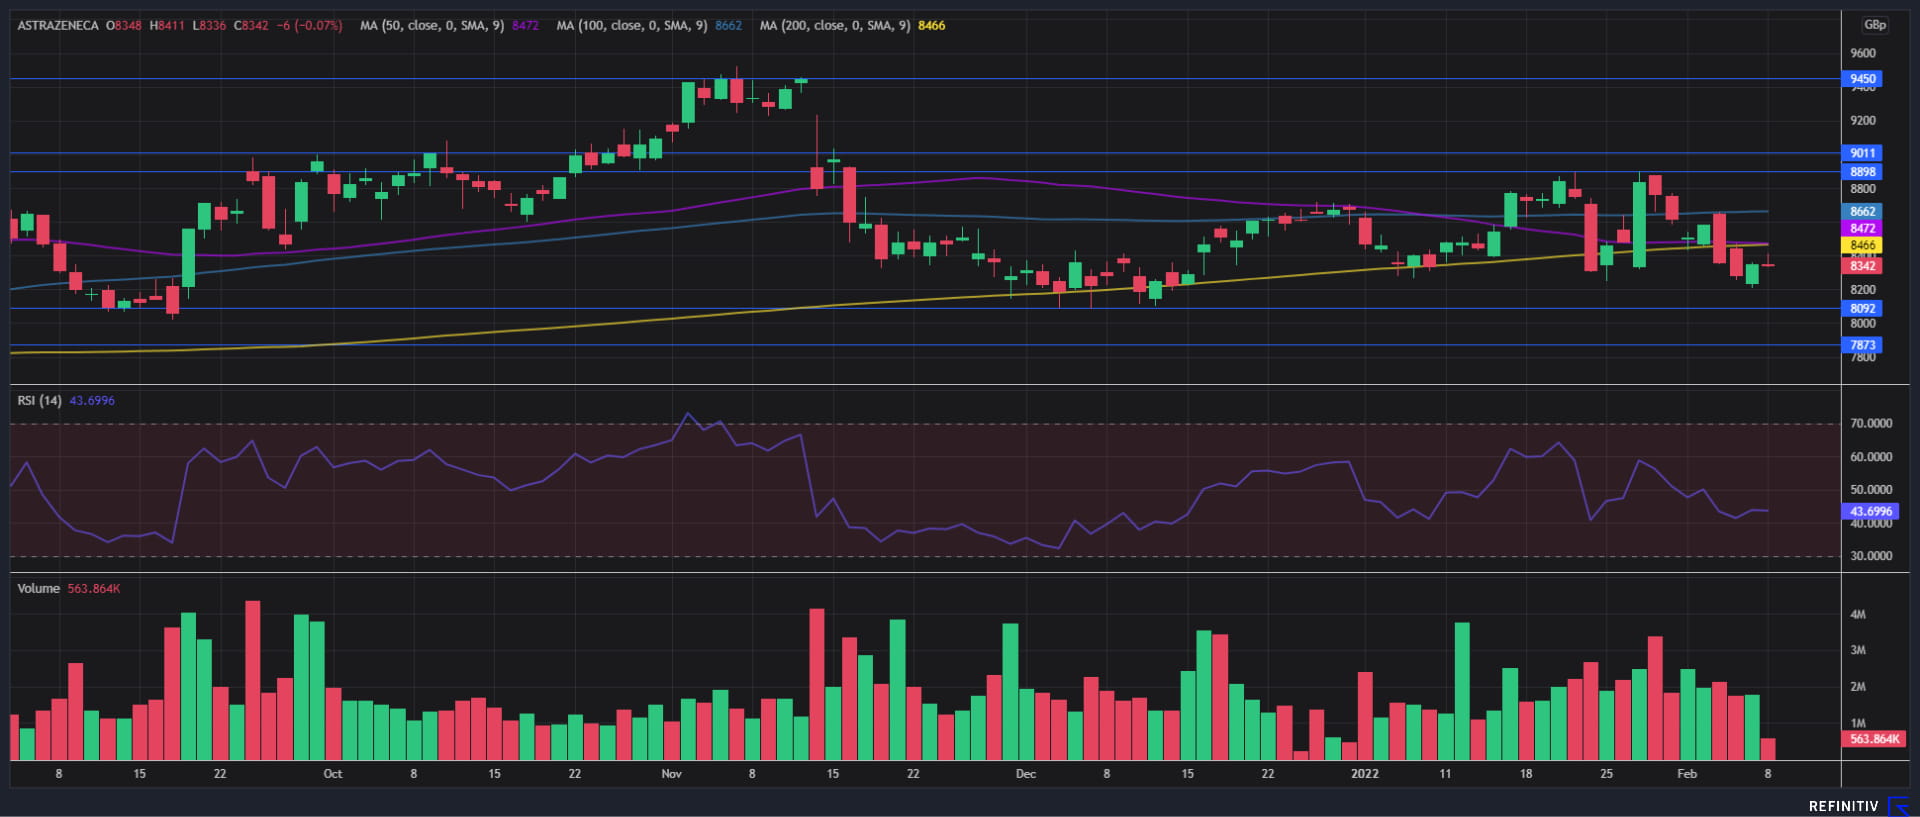Select the 8898 level label on price axis
Screen dimensions: 1920x817
point(1862,172)
